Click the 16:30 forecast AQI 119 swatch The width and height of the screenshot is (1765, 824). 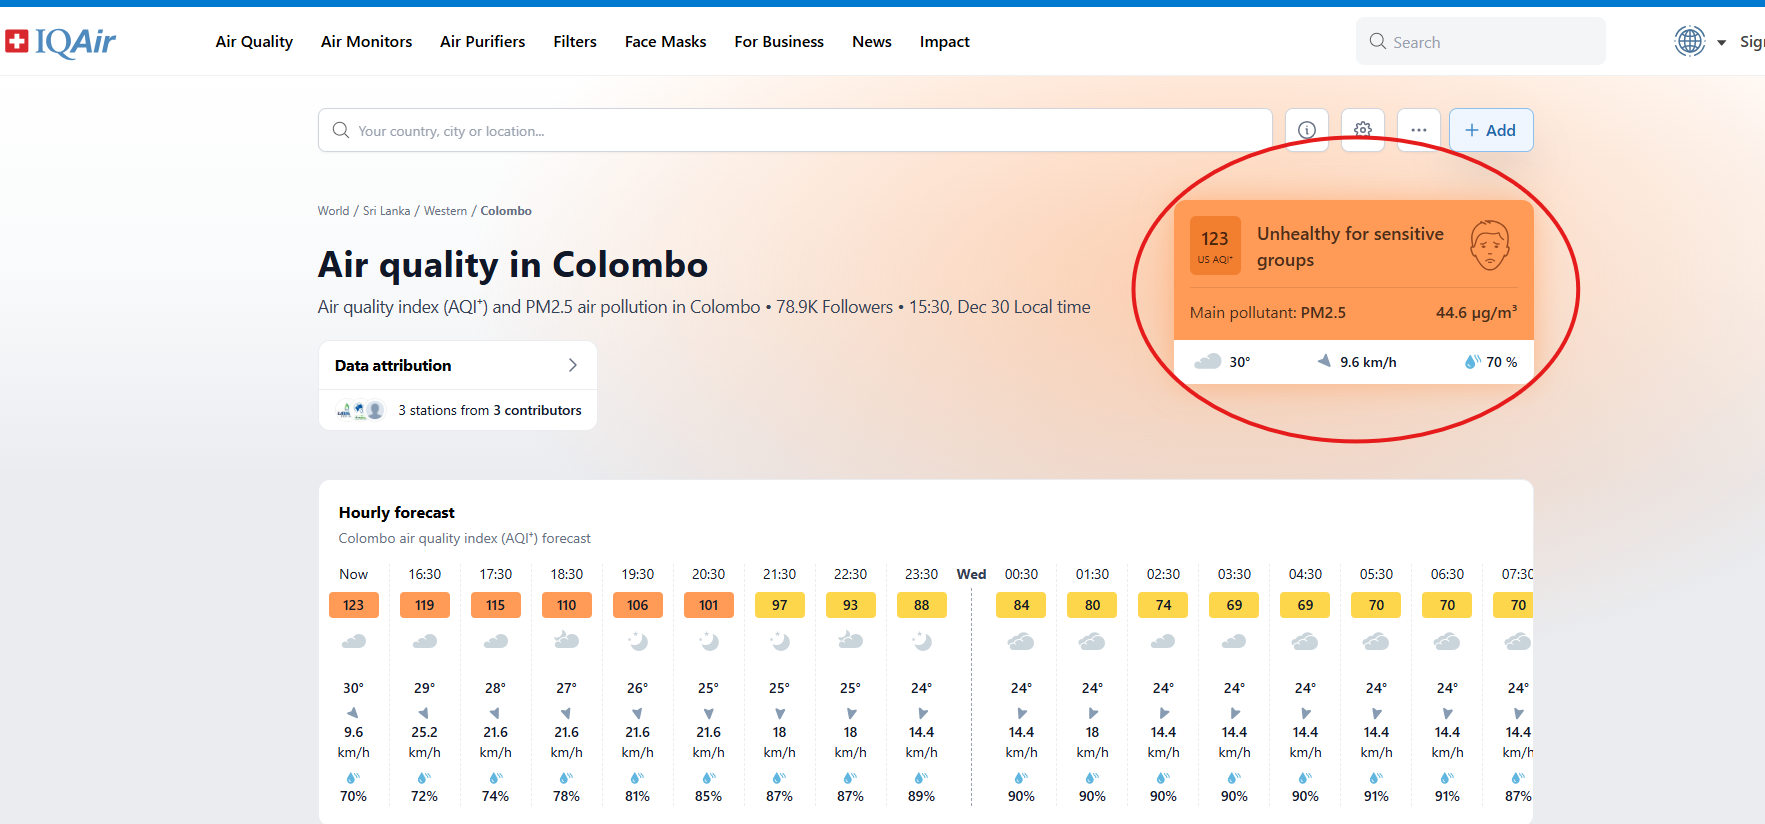click(425, 605)
